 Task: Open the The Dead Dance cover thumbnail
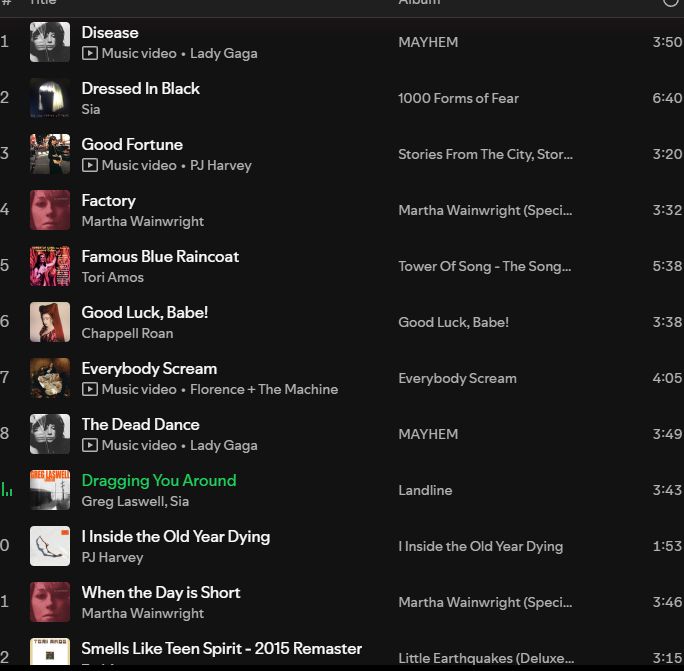point(50,434)
